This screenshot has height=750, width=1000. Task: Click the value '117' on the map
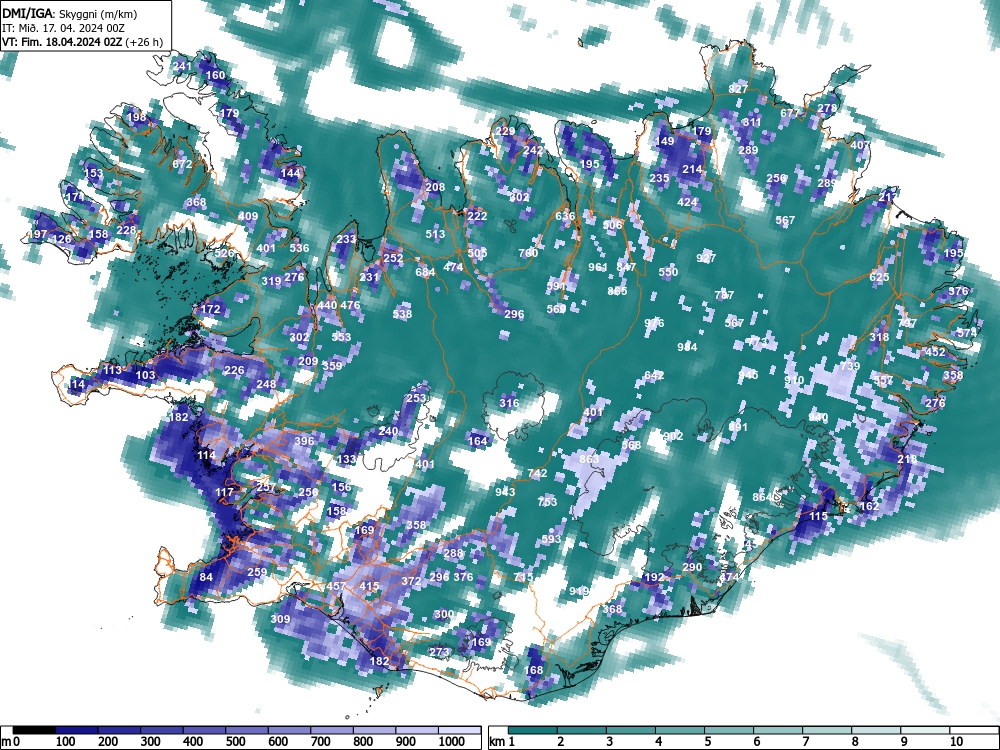tap(224, 492)
